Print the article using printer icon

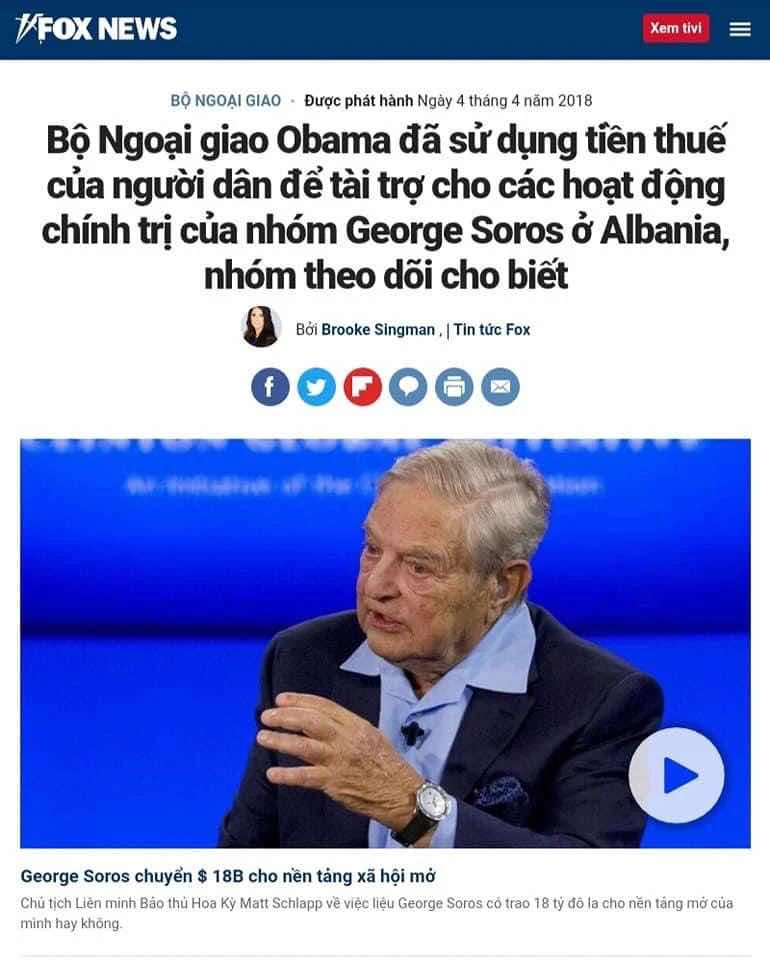454,387
